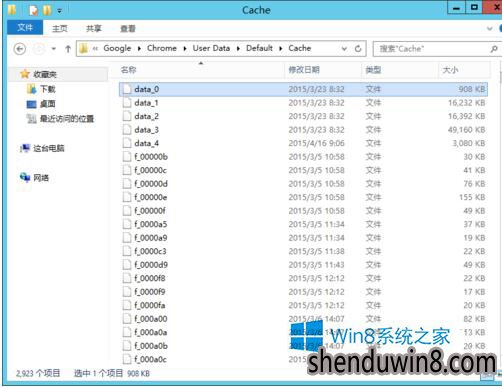Expand the address bar history dropdown
The image size is (502, 388).
[344, 49]
